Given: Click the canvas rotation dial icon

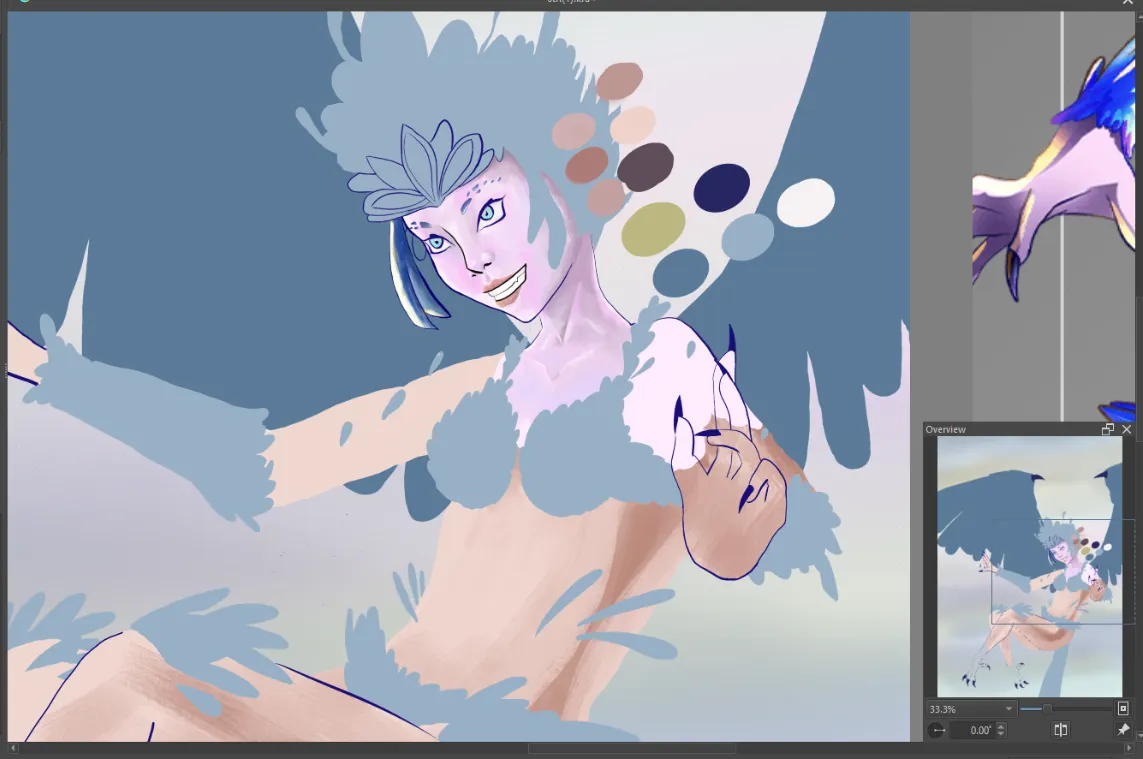Looking at the screenshot, I should point(937,730).
